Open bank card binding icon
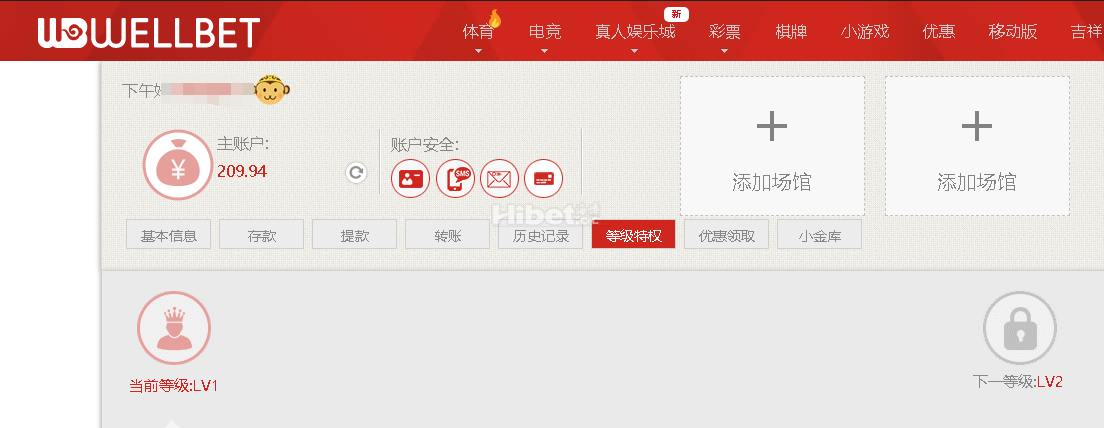Screen dimensions: 1104x428 click(x=543, y=179)
